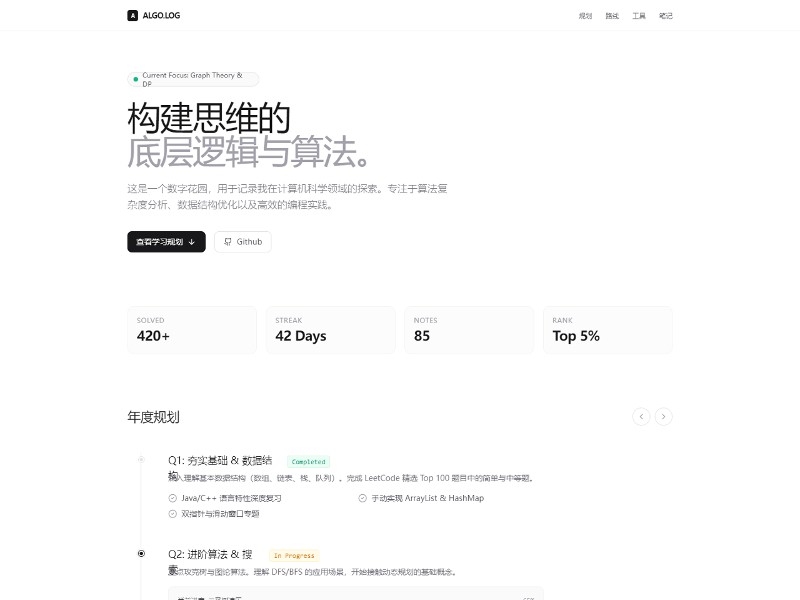
Task: Click the Github icon in the button
Action: tap(228, 242)
